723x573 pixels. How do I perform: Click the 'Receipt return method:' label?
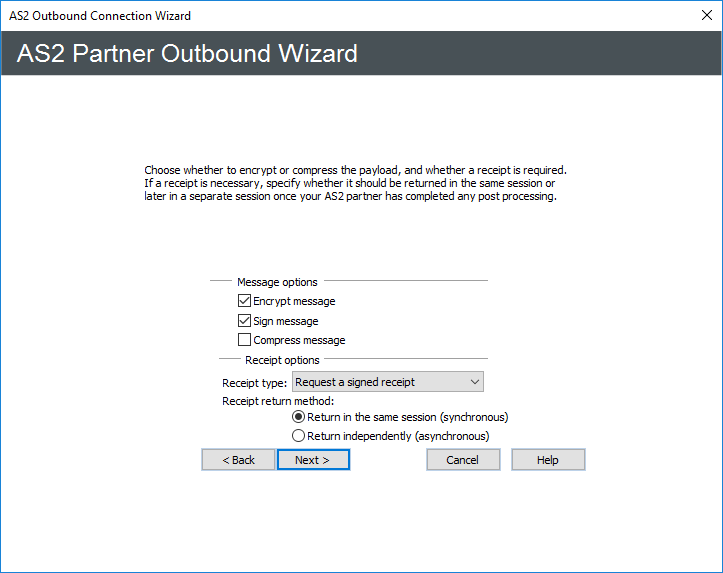[x=277, y=401]
